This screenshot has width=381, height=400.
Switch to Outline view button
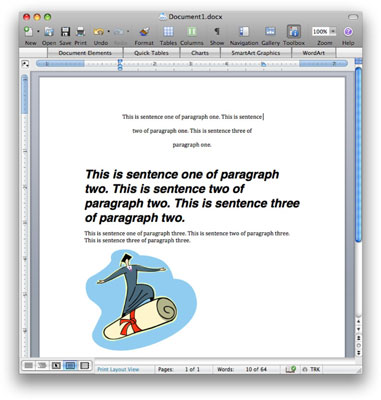pos(42,366)
